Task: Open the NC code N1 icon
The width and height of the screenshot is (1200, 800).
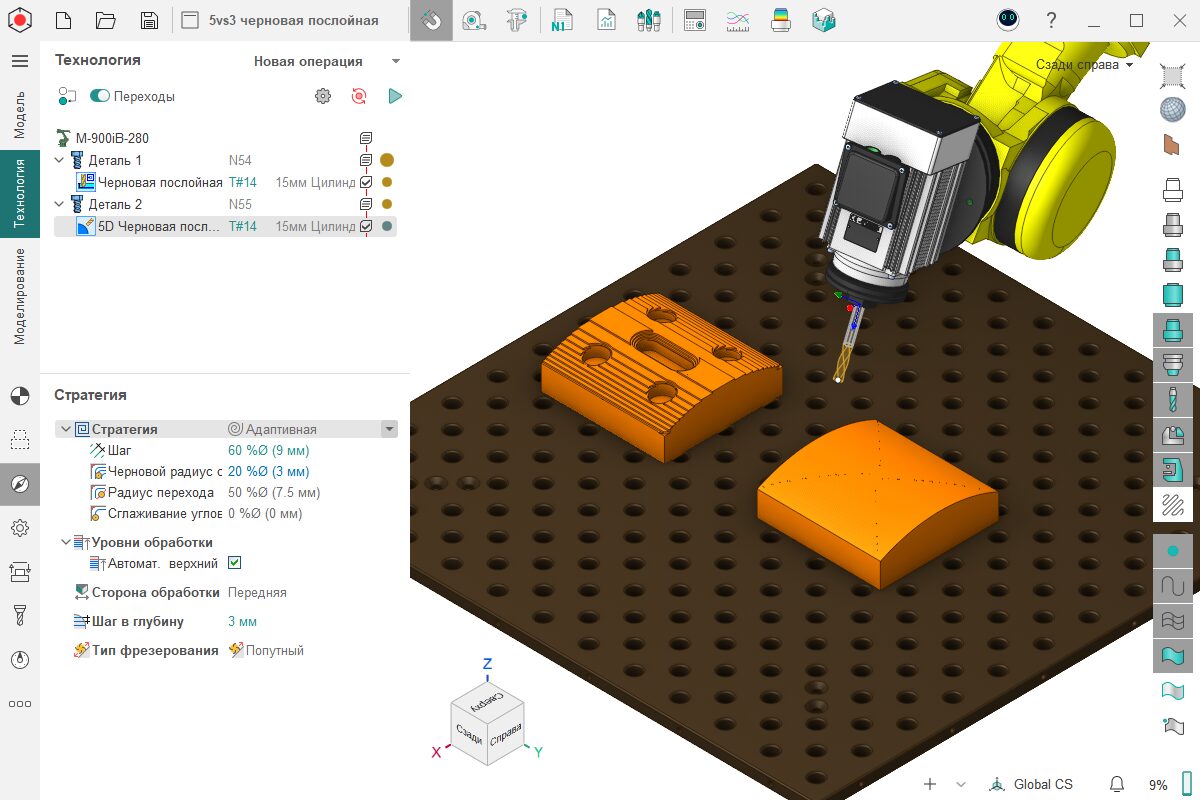Action: 560,20
